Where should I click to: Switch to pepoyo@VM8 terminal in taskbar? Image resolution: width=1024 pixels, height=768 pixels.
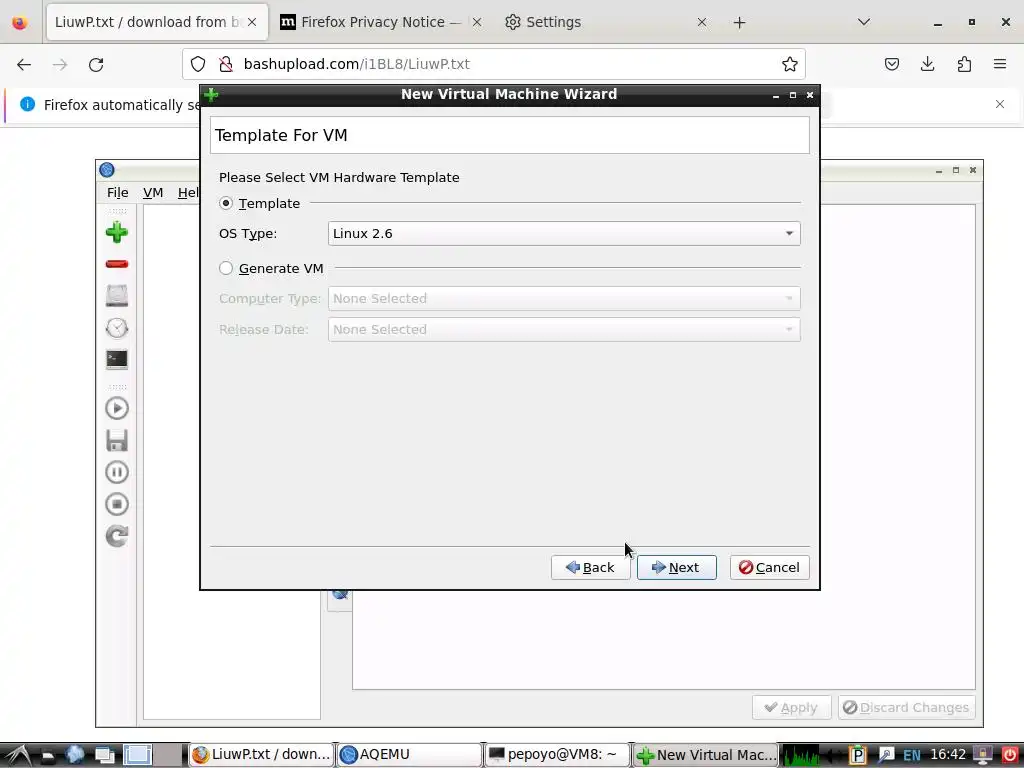coord(556,755)
